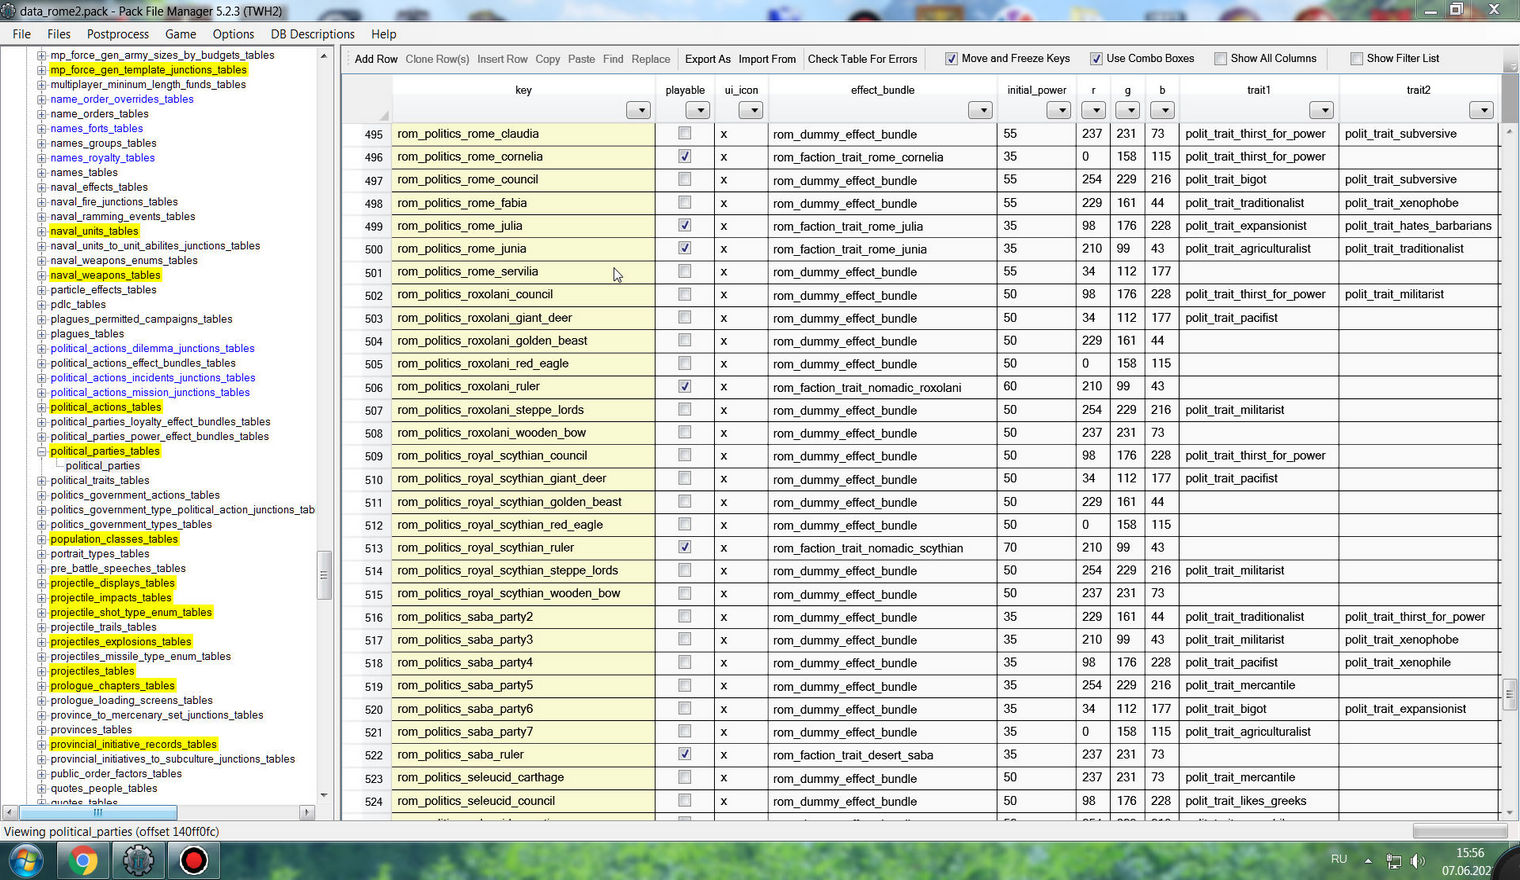
Task: Expand the tree node for naval_units_tables
Action: click(x=42, y=231)
